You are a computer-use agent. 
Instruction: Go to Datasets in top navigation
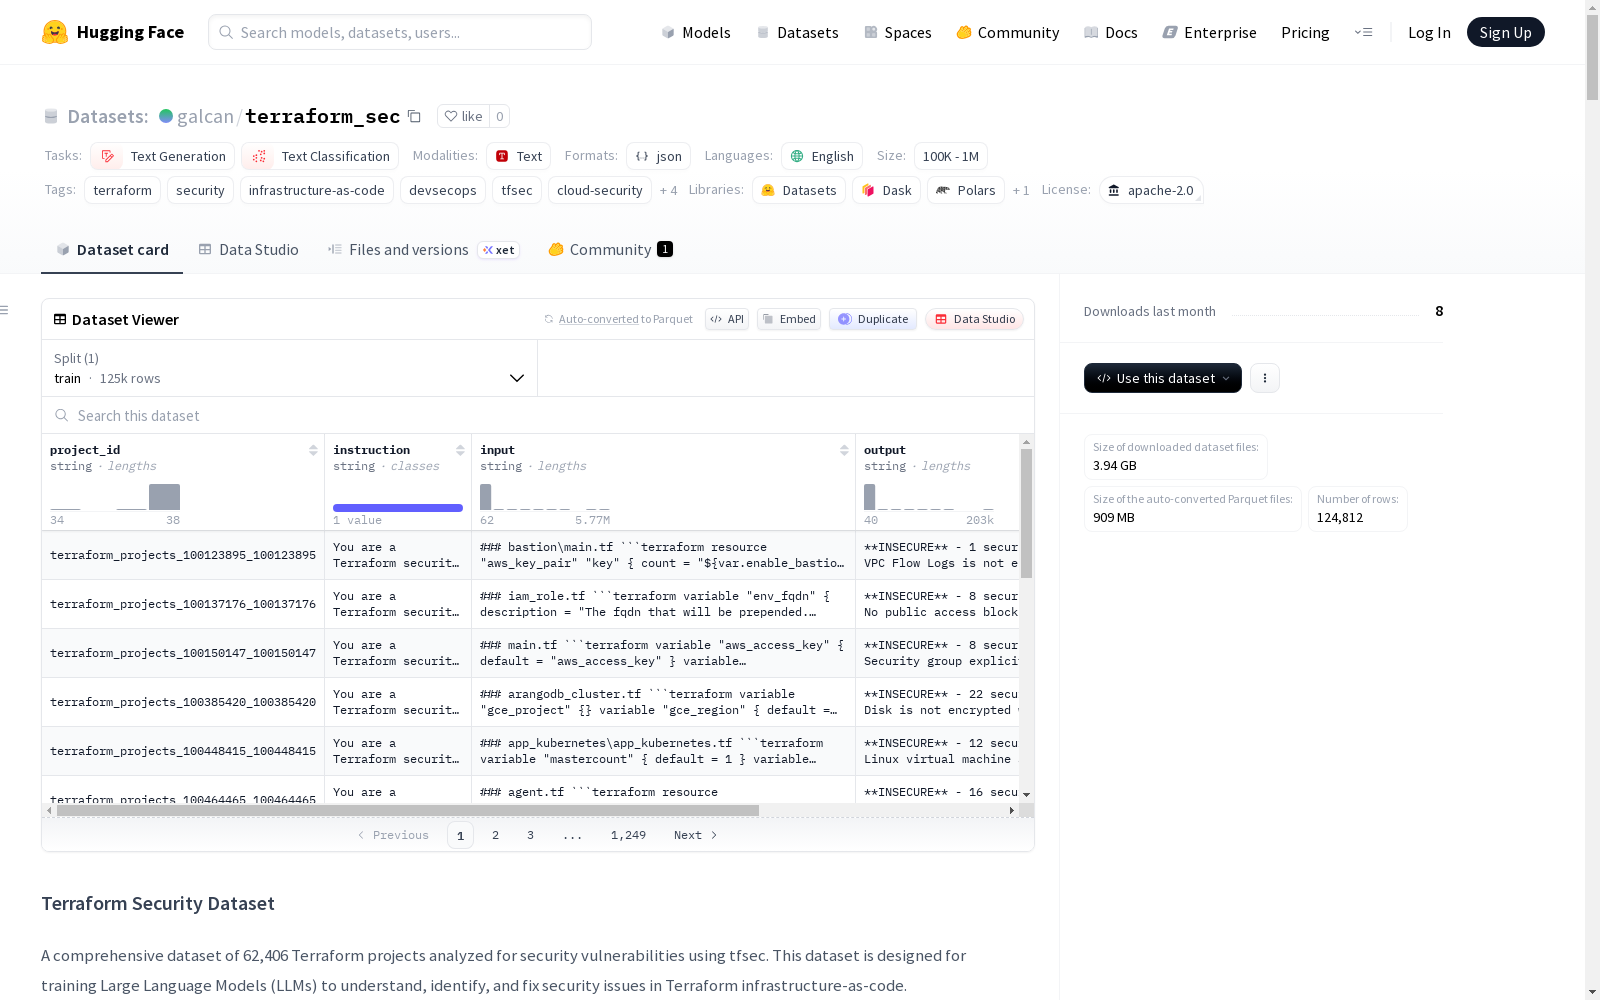[797, 32]
